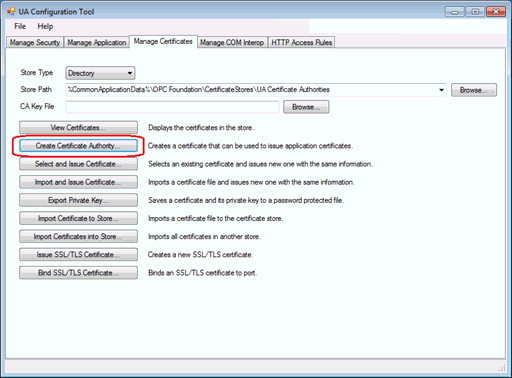Minimize the UA Configuration Tool window
Image resolution: width=512 pixels, height=378 pixels.
pyautogui.click(x=454, y=12)
